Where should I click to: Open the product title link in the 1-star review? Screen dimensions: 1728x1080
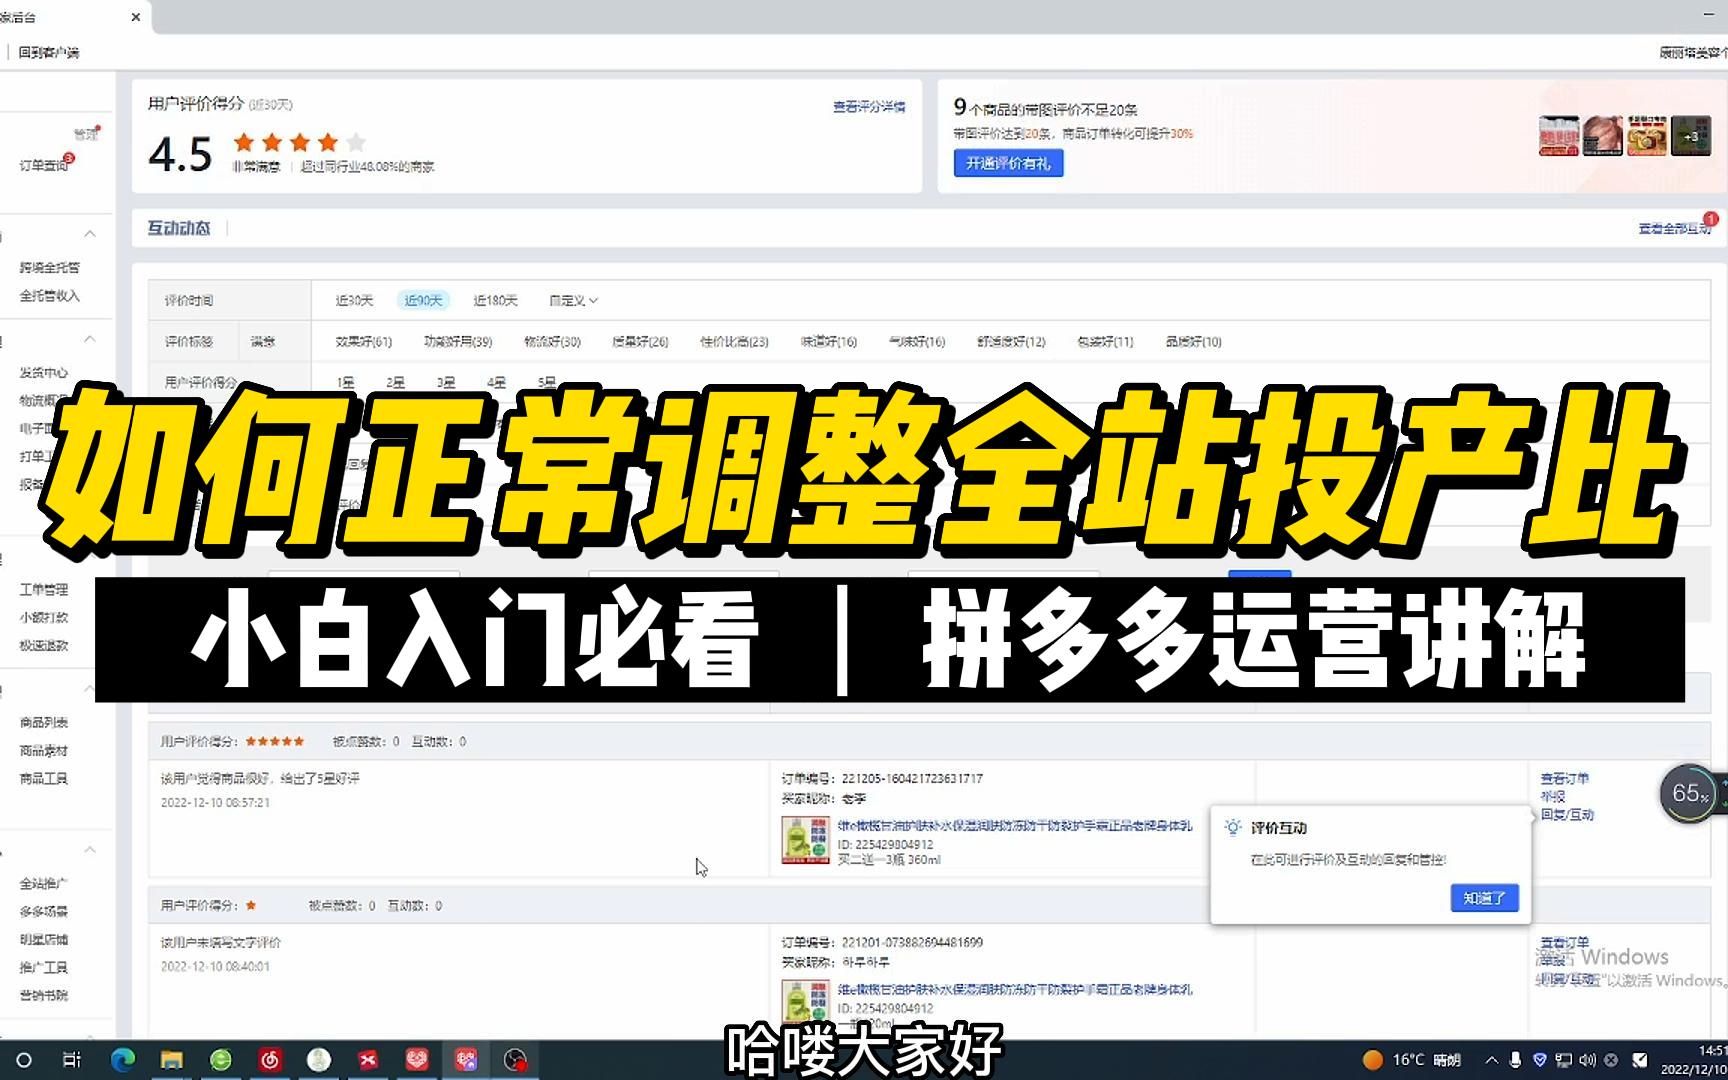[1015, 989]
